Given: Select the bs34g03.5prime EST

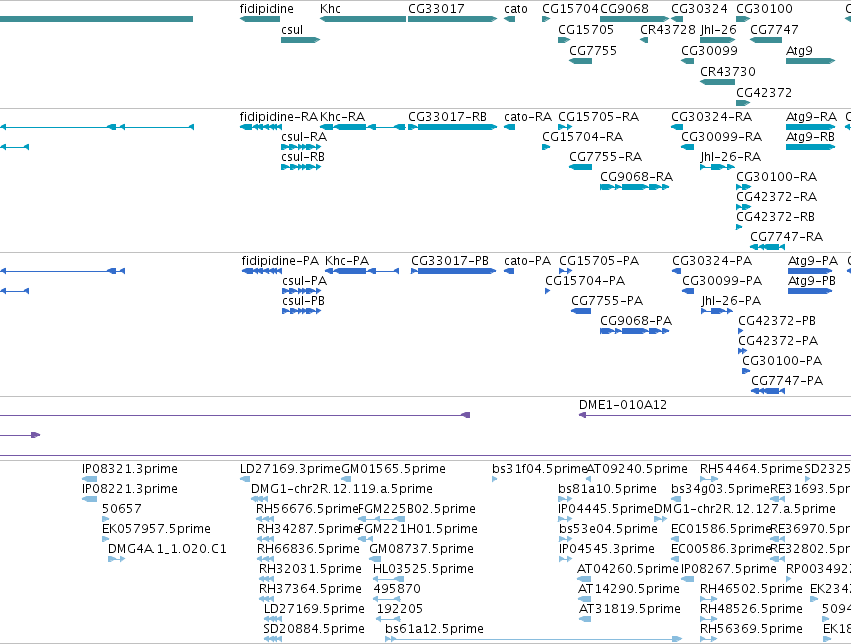Looking at the screenshot, I should [678, 499].
